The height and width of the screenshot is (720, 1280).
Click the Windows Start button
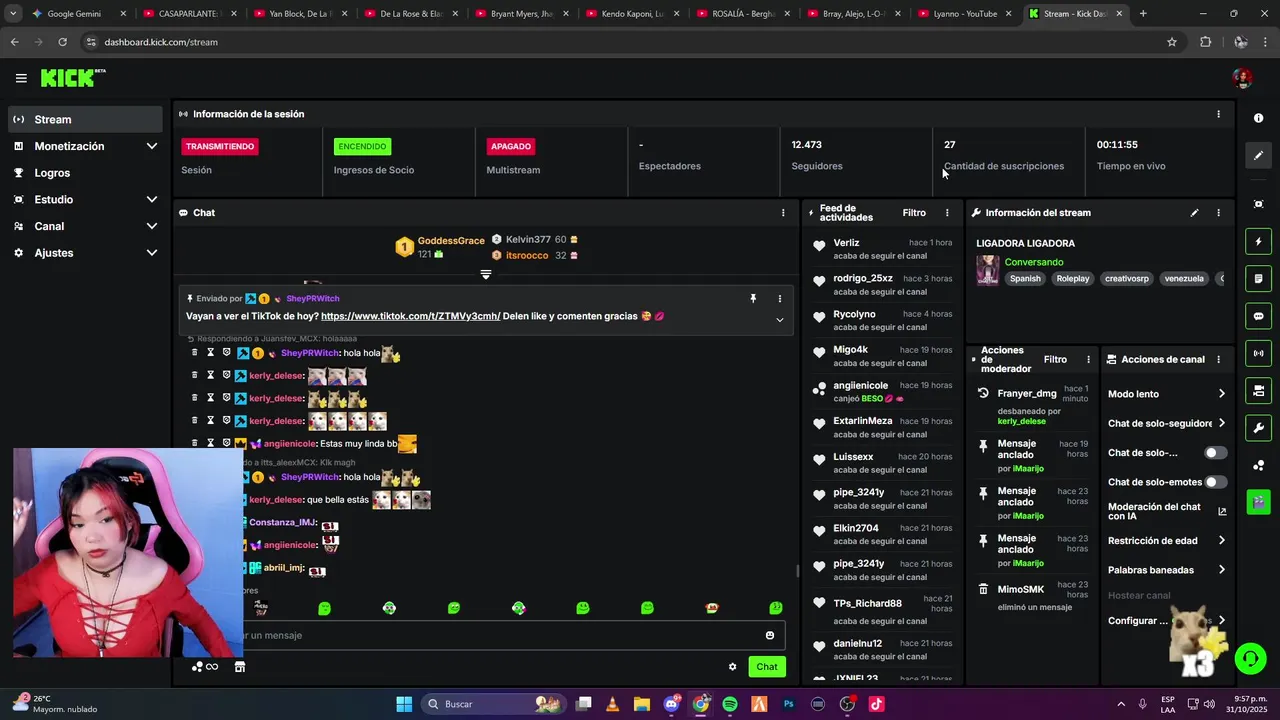point(404,704)
